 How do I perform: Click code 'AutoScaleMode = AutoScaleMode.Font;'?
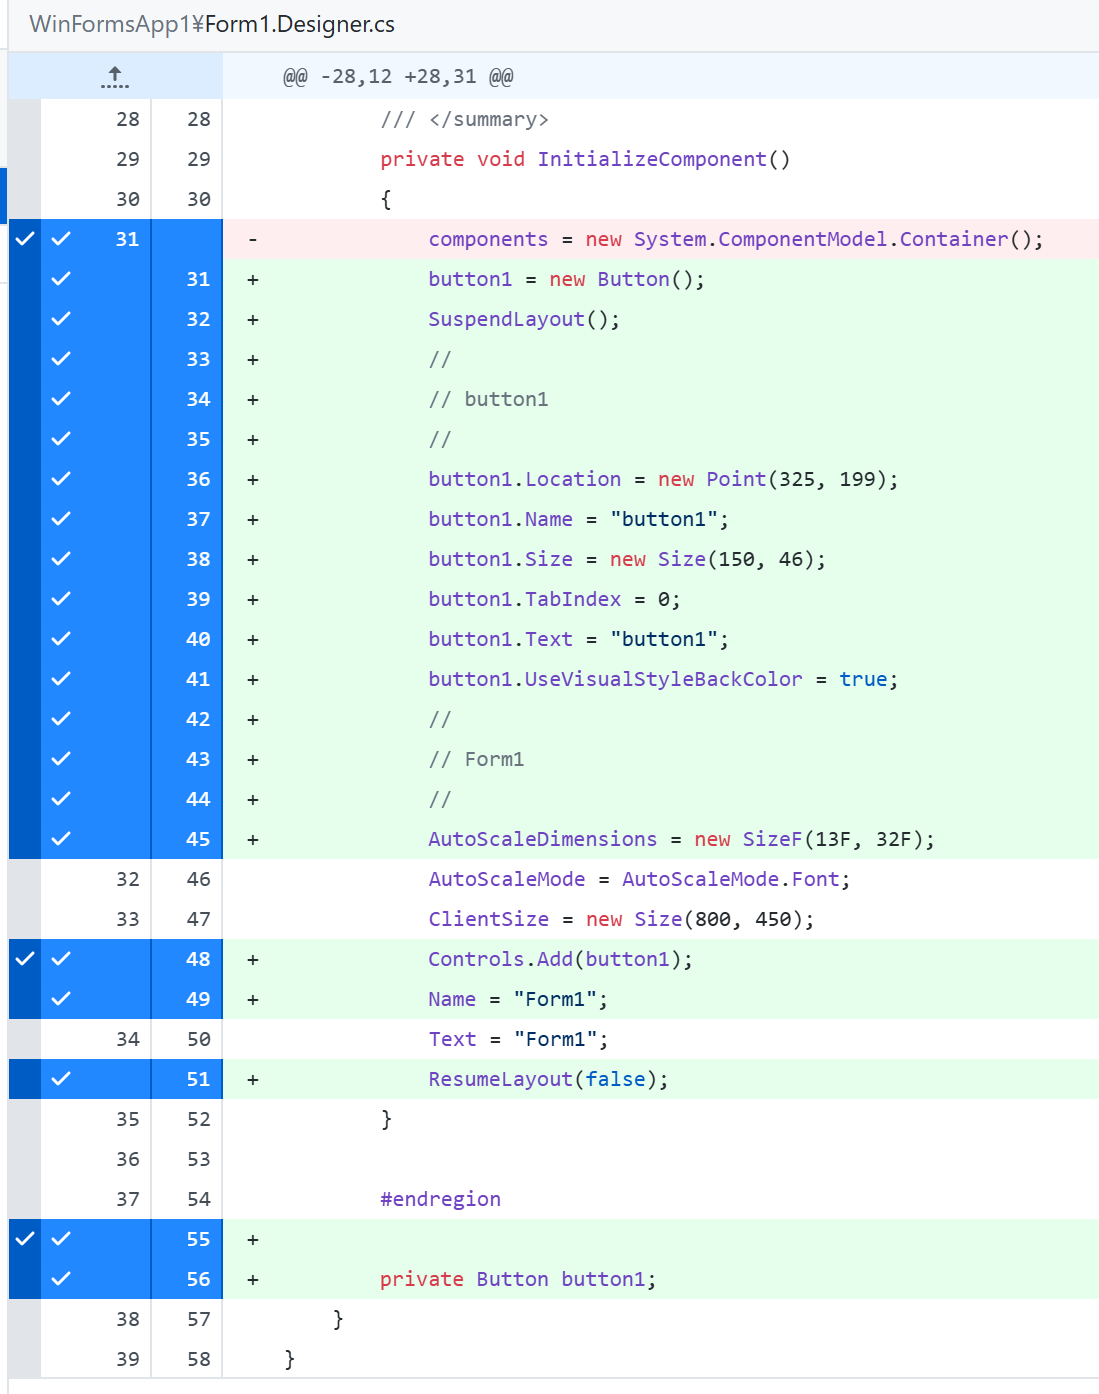[640, 880]
